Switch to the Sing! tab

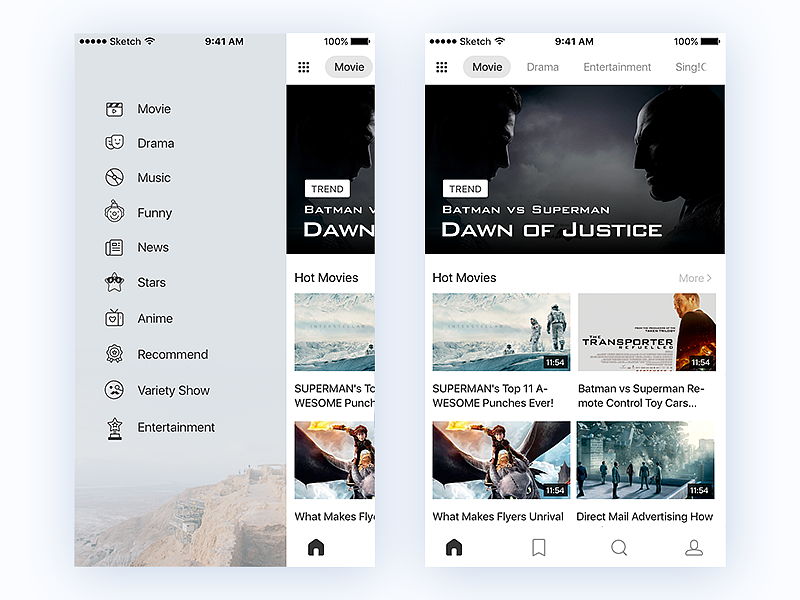(691, 67)
